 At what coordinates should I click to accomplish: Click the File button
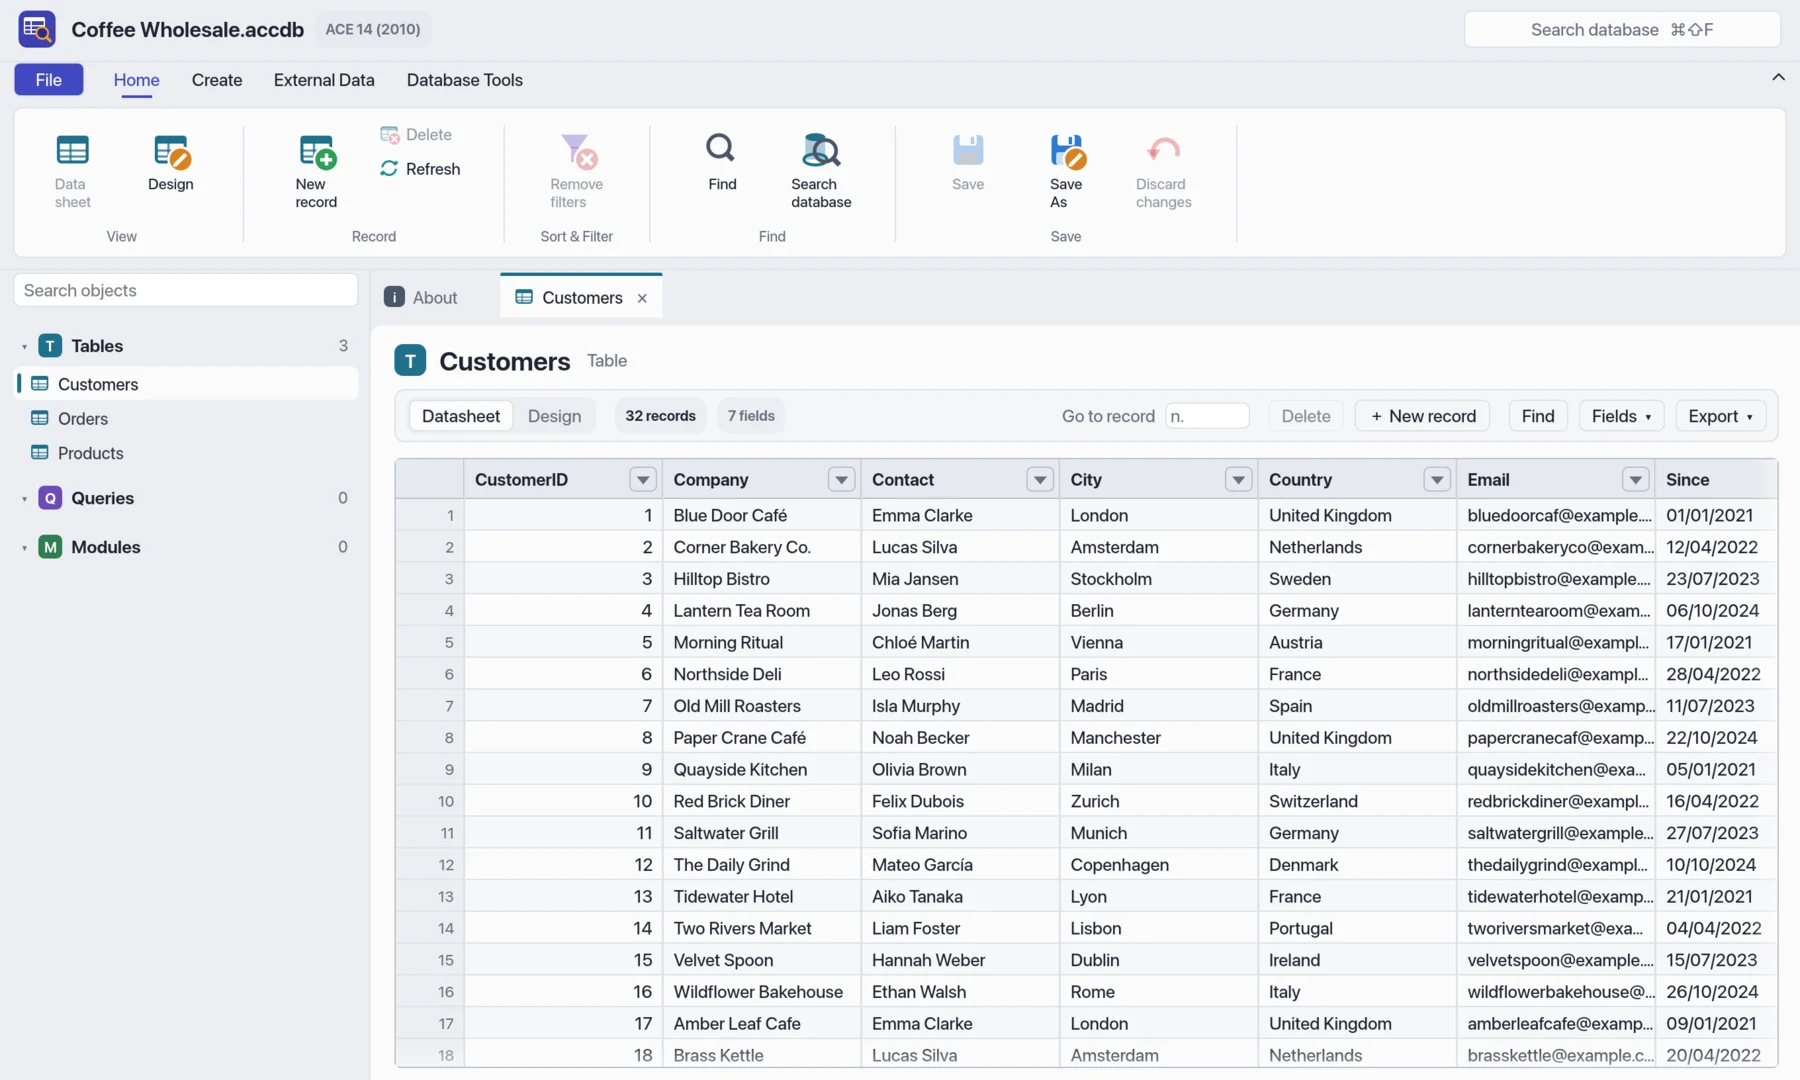pos(49,80)
